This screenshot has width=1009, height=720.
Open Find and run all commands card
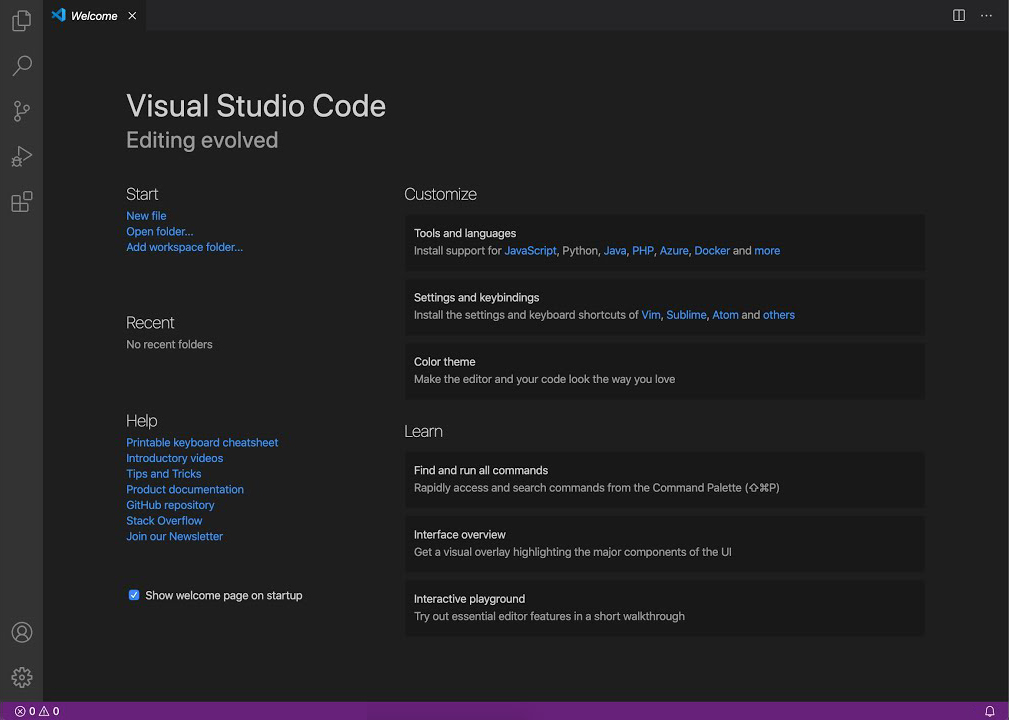[x=665, y=479]
